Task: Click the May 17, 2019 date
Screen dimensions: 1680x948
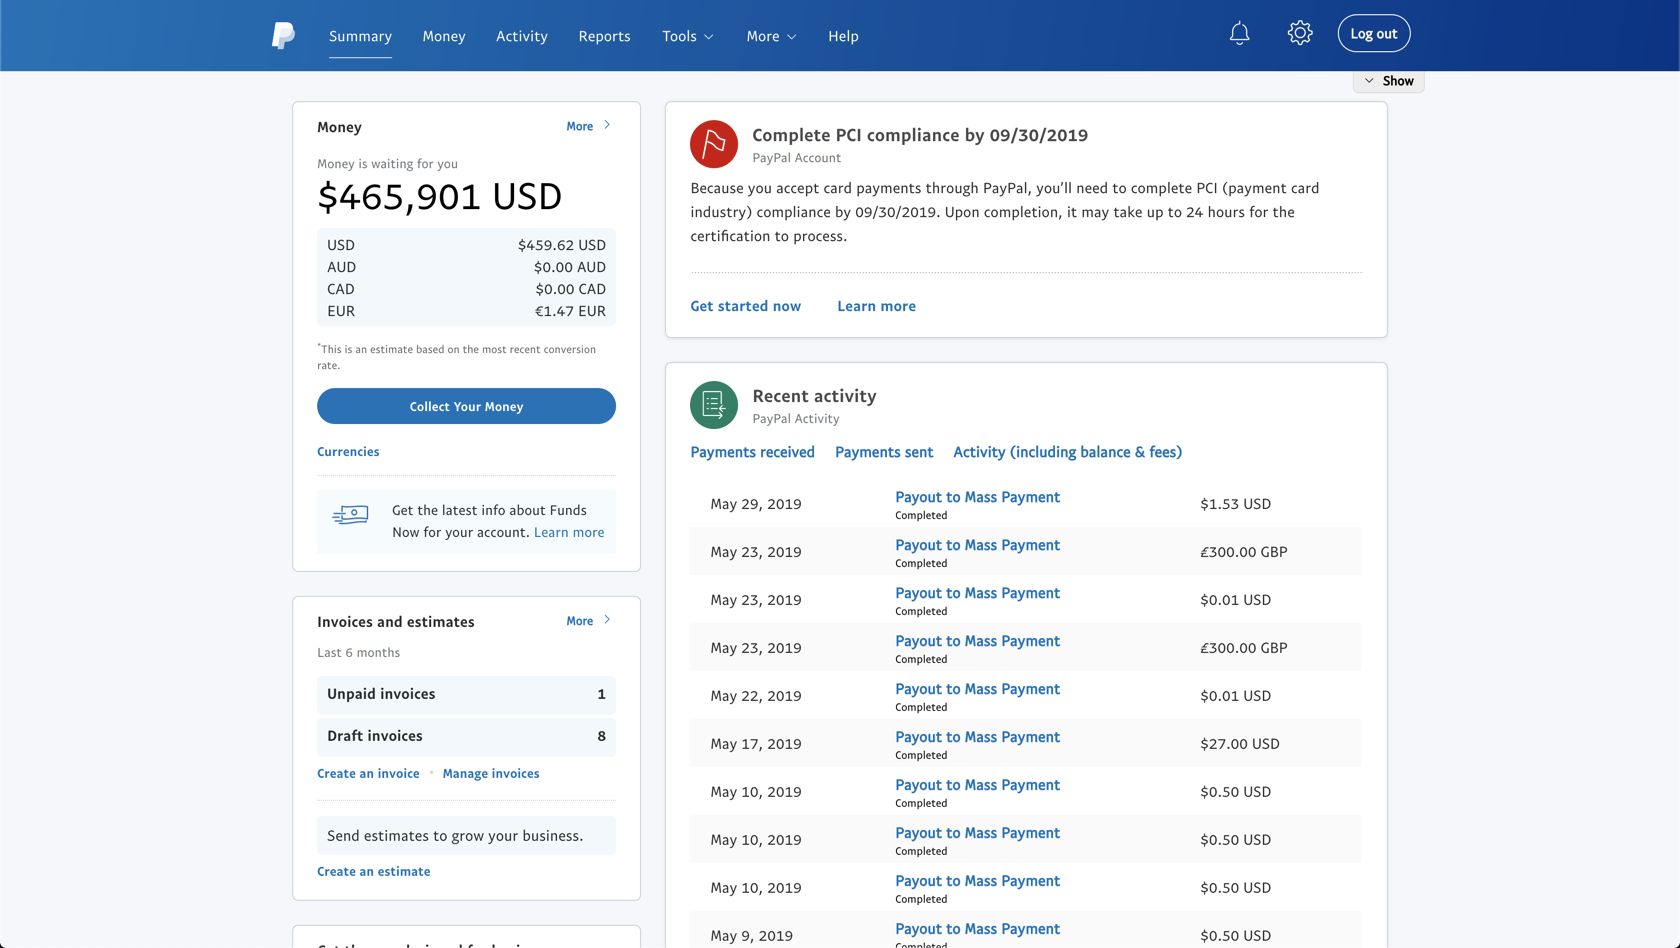Action: 756,744
